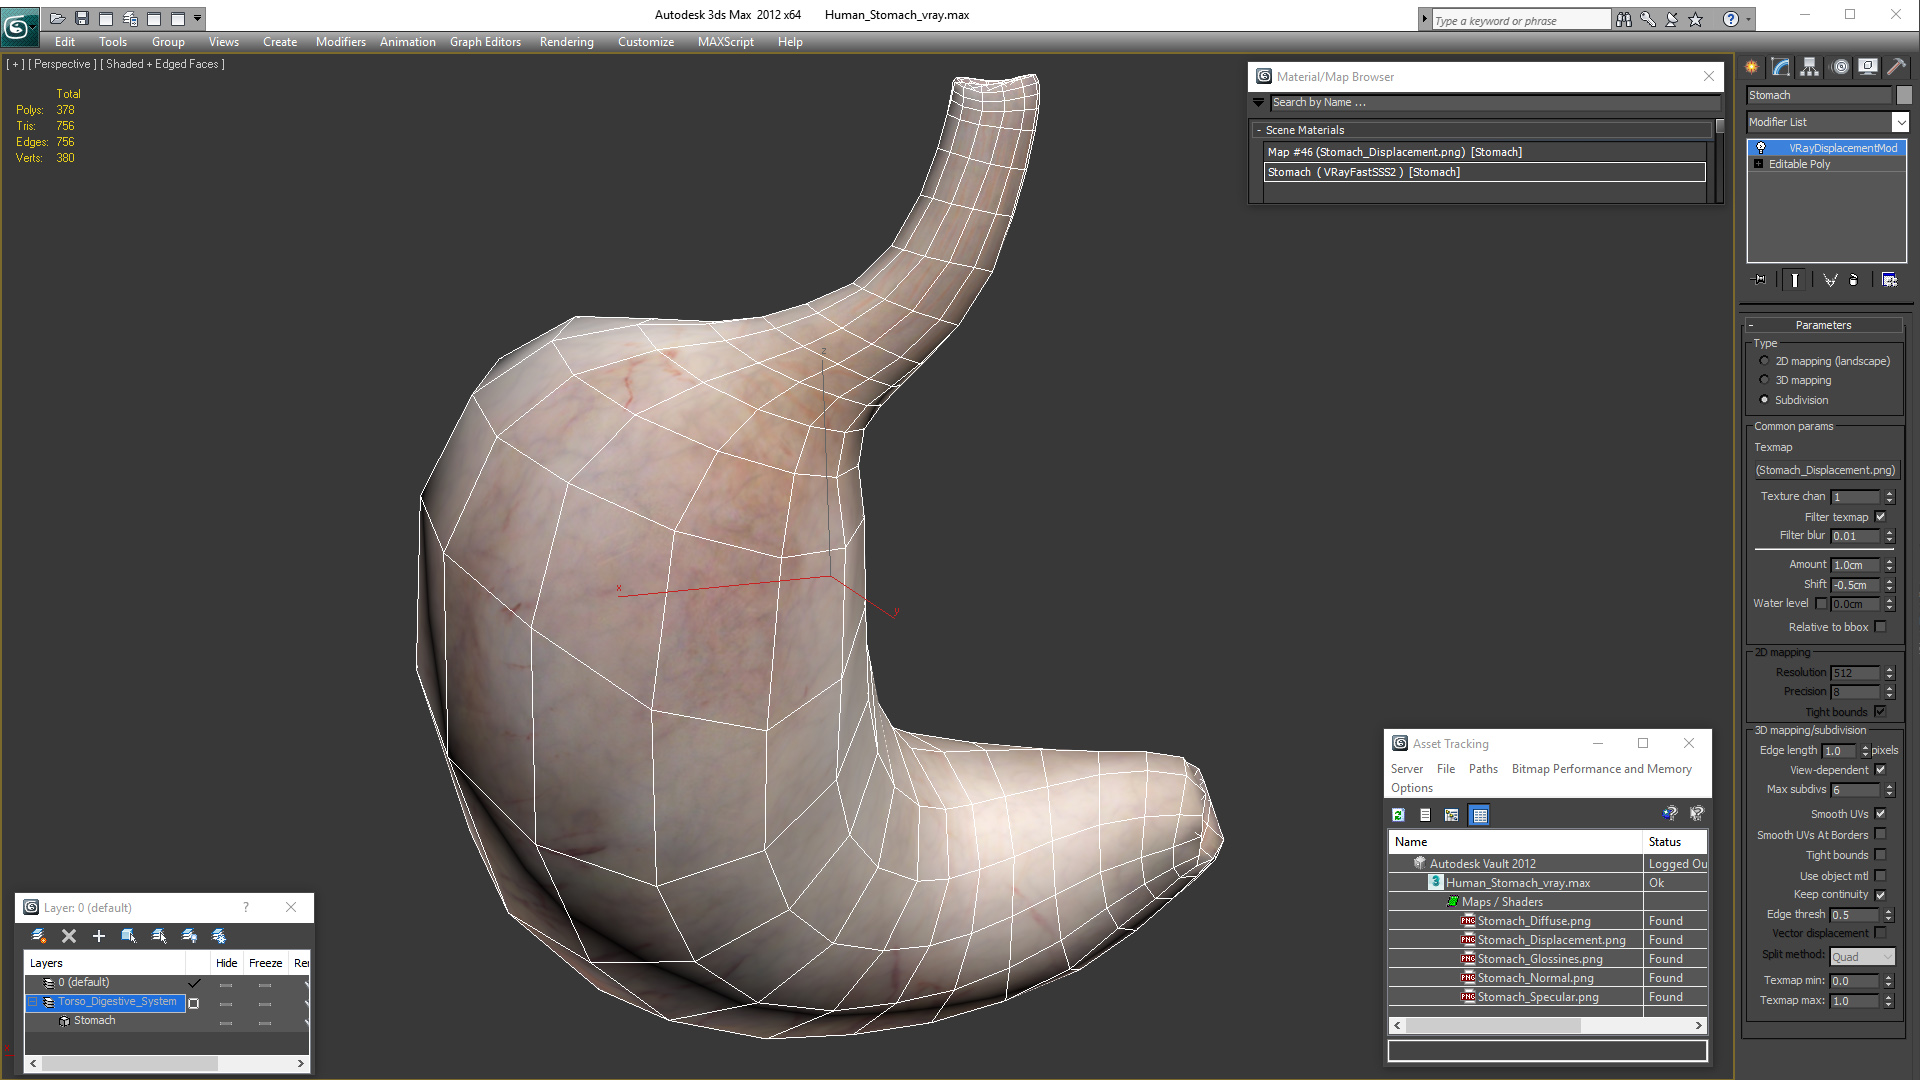The width and height of the screenshot is (1920, 1080).
Task: Open the Display command panel tab
Action: (x=1868, y=67)
